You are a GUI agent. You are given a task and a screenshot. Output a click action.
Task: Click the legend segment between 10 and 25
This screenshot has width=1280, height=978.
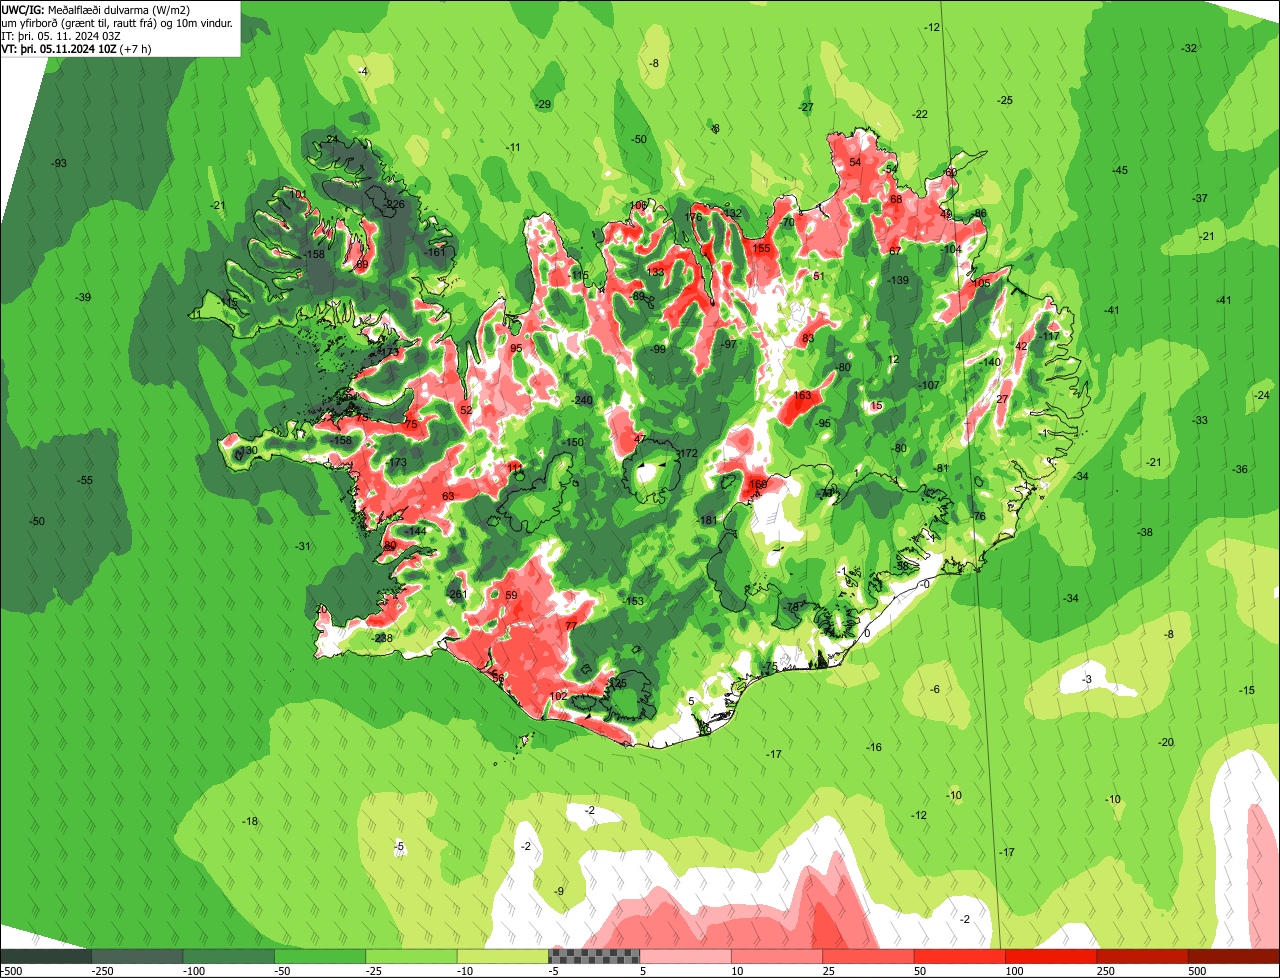(x=777, y=956)
